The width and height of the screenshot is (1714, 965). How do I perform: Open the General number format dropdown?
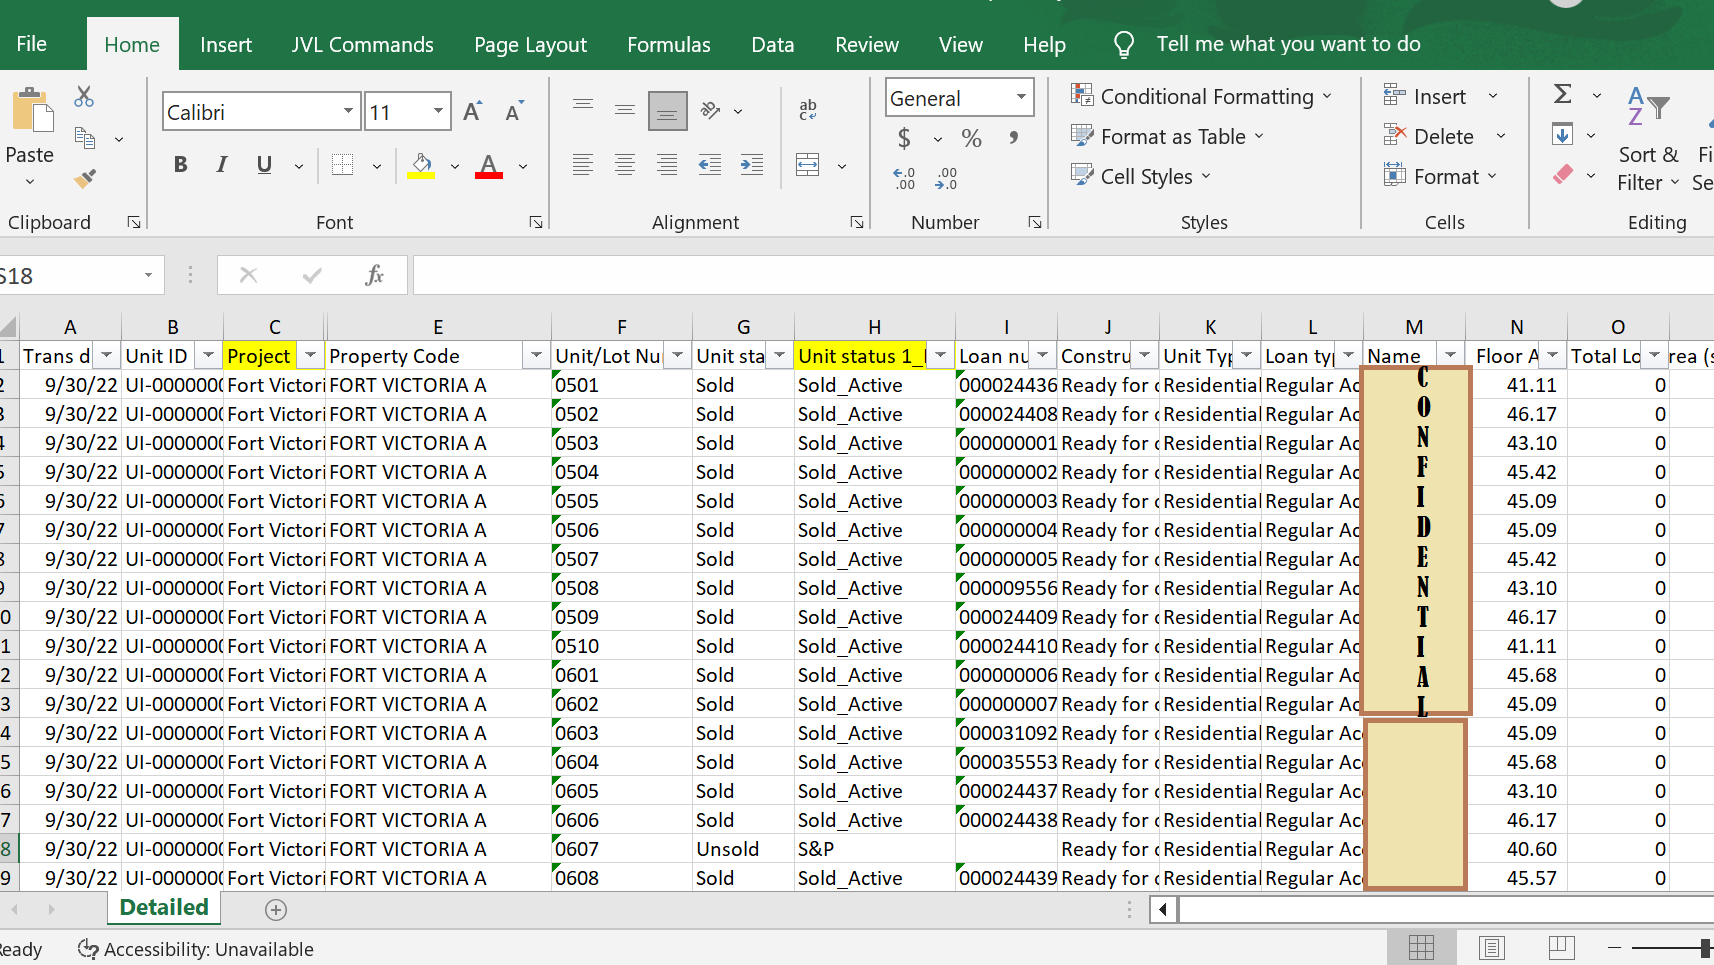(1021, 97)
